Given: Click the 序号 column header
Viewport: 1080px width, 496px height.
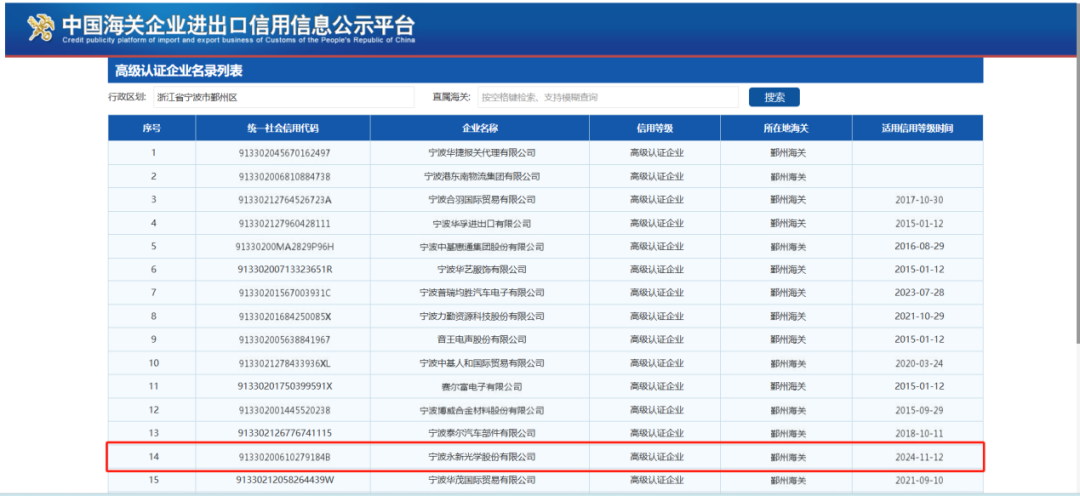Looking at the screenshot, I should tap(152, 128).
